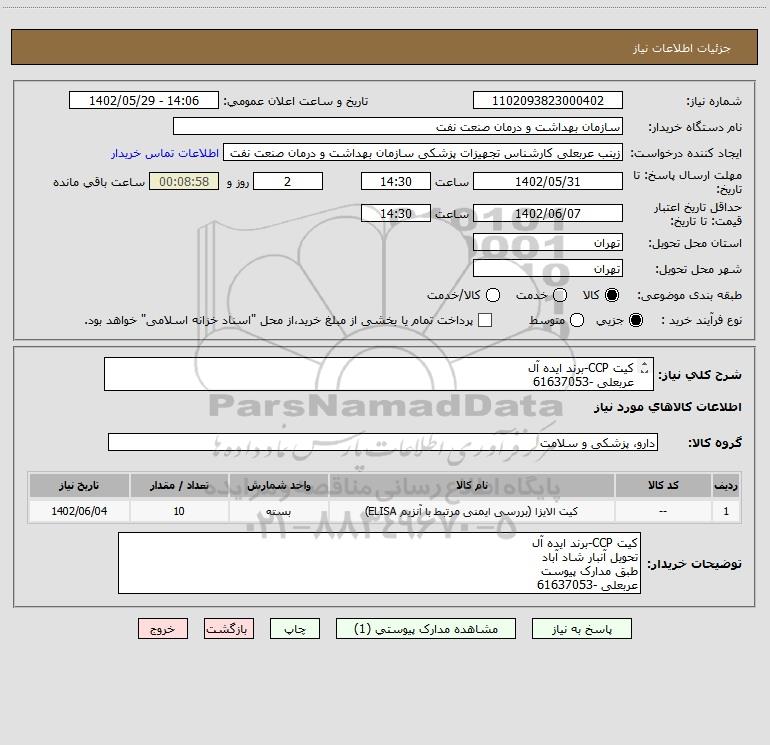Click the گروه کالا field
The width and height of the screenshot is (770, 745).
[x=383, y=442]
